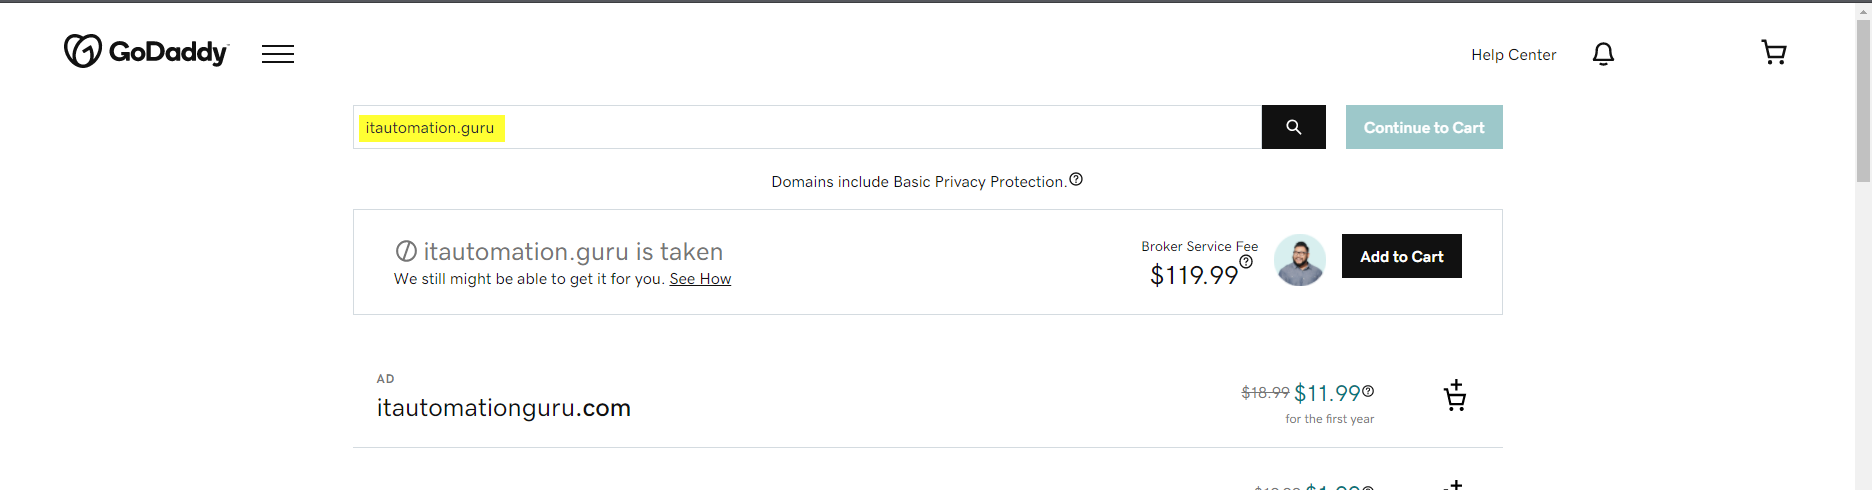
Task: Add the partially visible second domain to cart
Action: pyautogui.click(x=1456, y=485)
